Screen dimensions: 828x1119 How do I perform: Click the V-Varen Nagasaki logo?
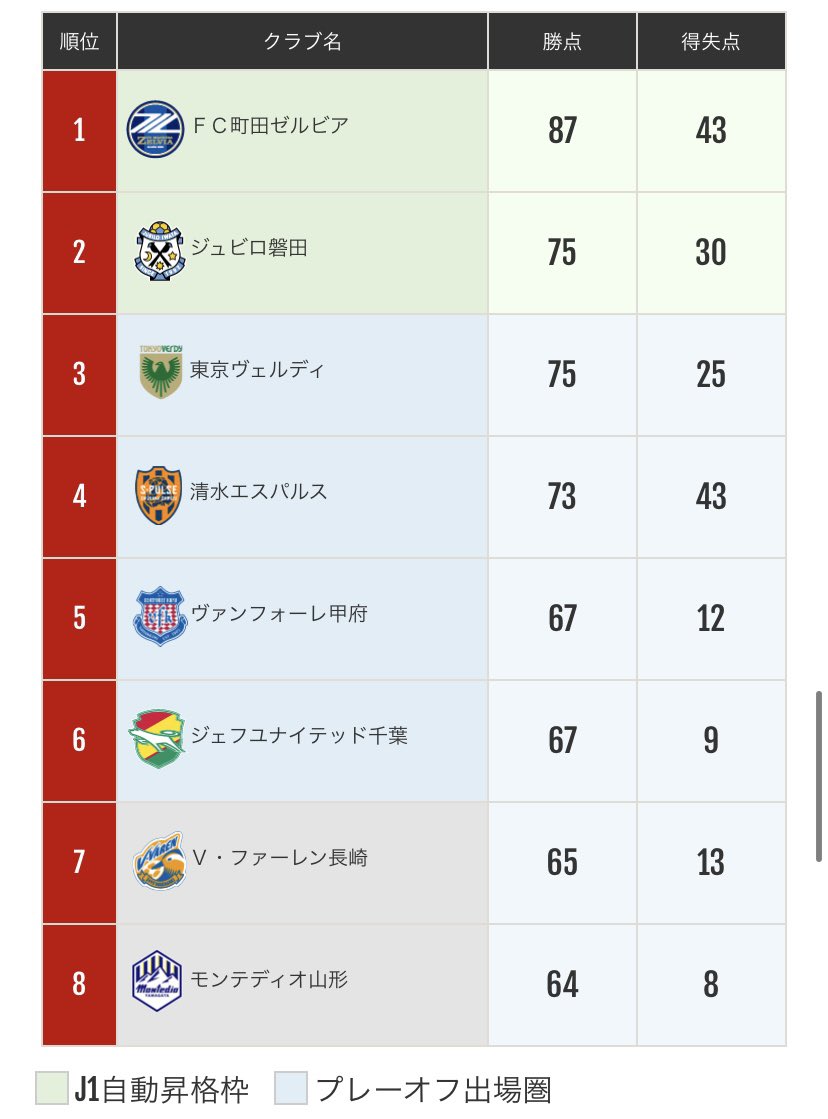pos(160,861)
